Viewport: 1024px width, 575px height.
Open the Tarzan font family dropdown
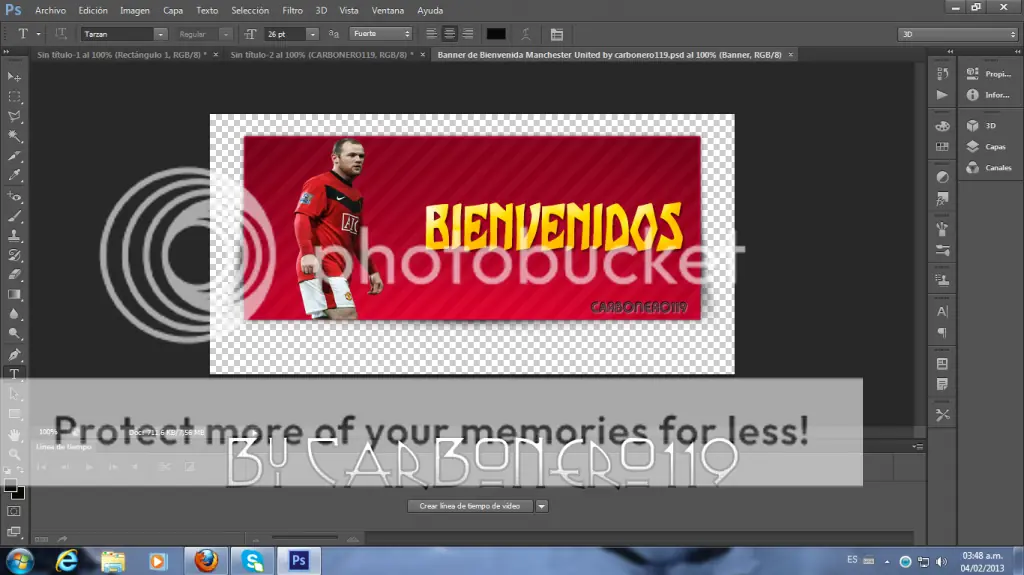(124, 34)
